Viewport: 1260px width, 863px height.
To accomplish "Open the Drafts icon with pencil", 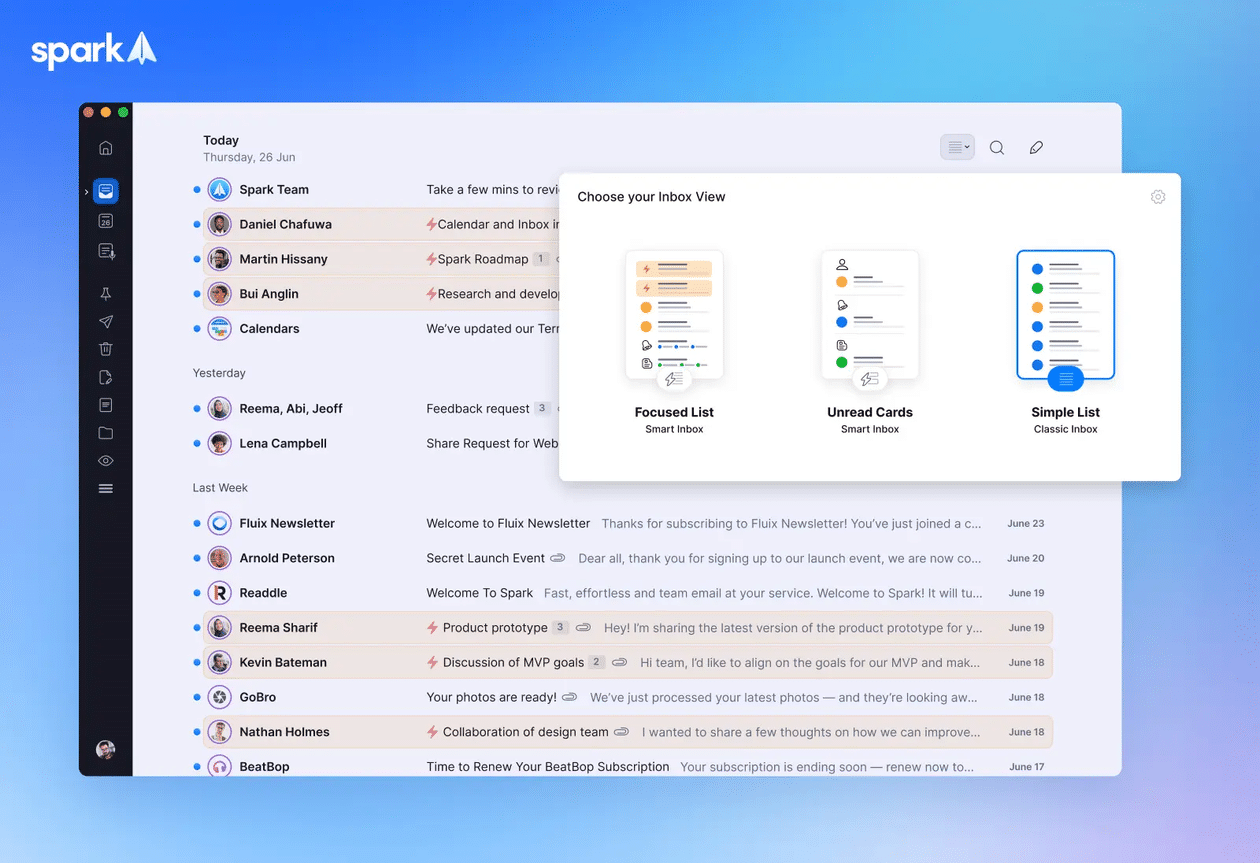I will pyautogui.click(x=106, y=377).
